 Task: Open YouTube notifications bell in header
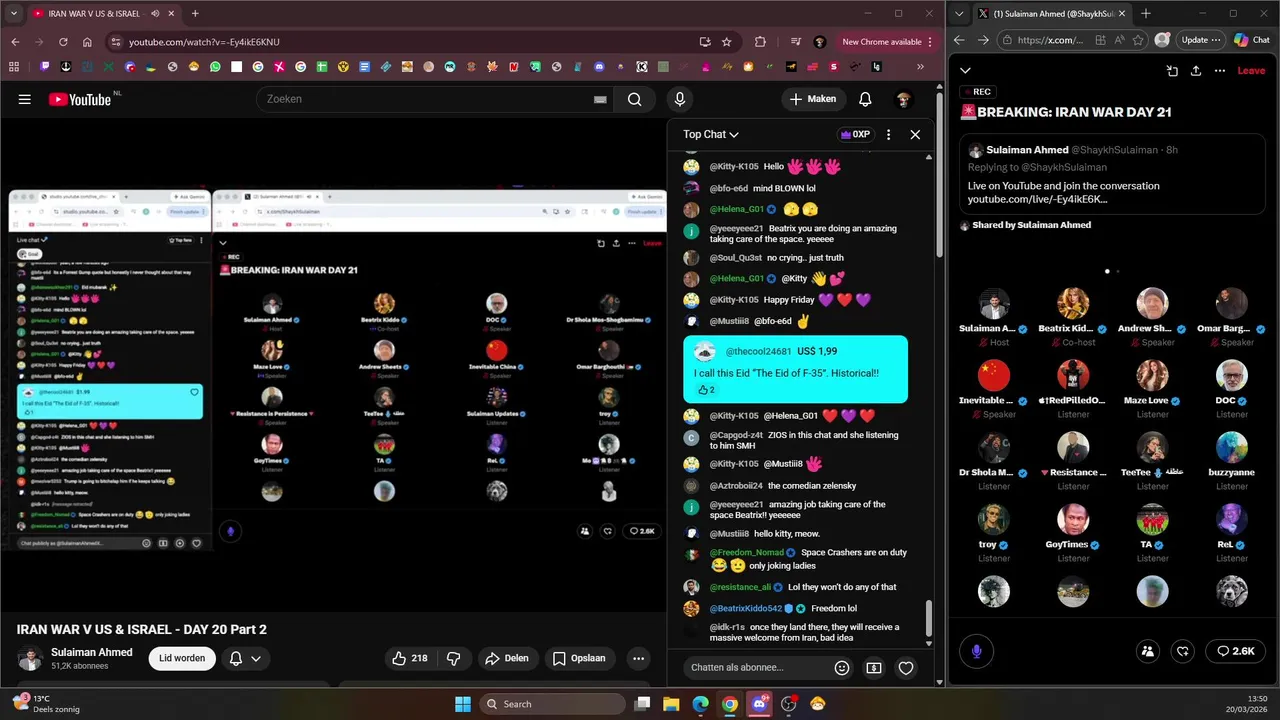[865, 99]
